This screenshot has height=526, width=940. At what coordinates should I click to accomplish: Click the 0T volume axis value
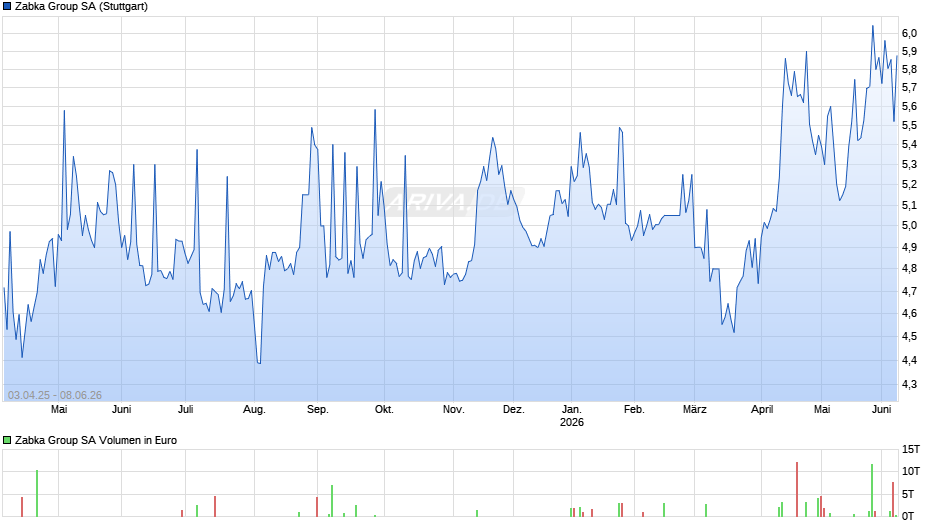coord(908,516)
